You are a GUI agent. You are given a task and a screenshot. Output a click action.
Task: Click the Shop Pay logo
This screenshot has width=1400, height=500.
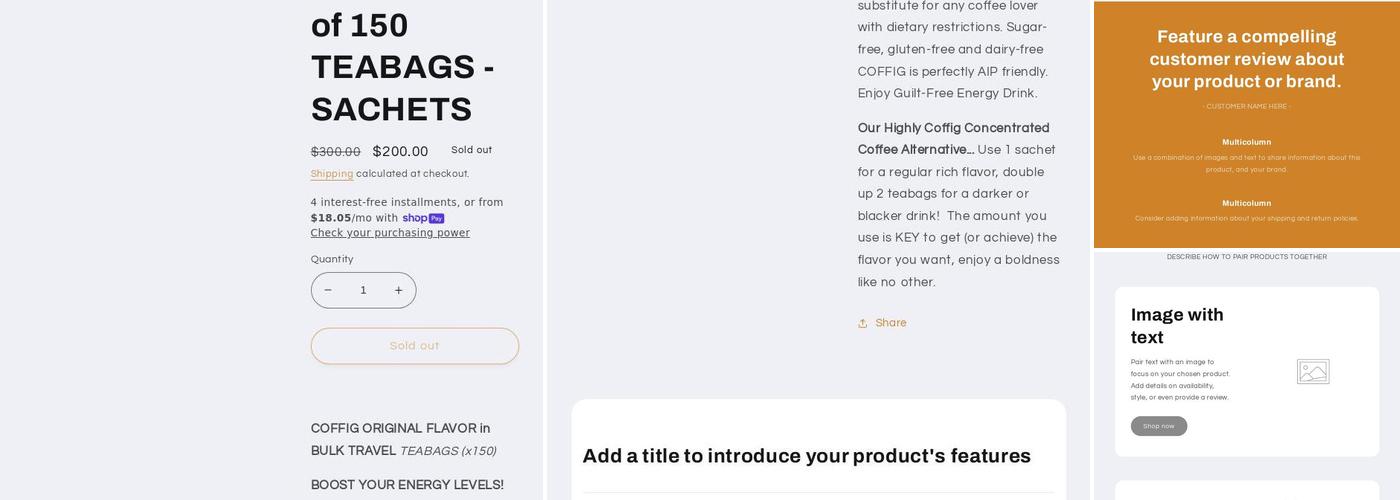pos(423,218)
